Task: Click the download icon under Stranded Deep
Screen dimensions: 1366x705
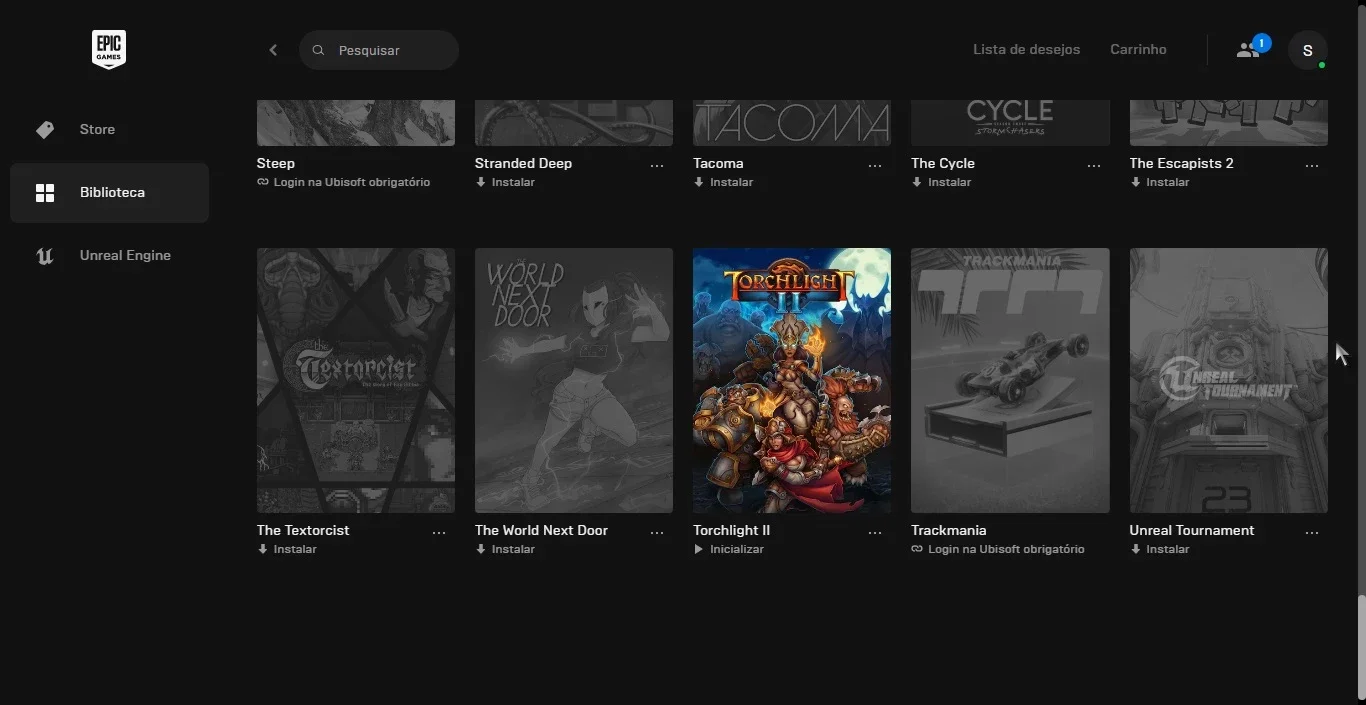Action: [481, 182]
